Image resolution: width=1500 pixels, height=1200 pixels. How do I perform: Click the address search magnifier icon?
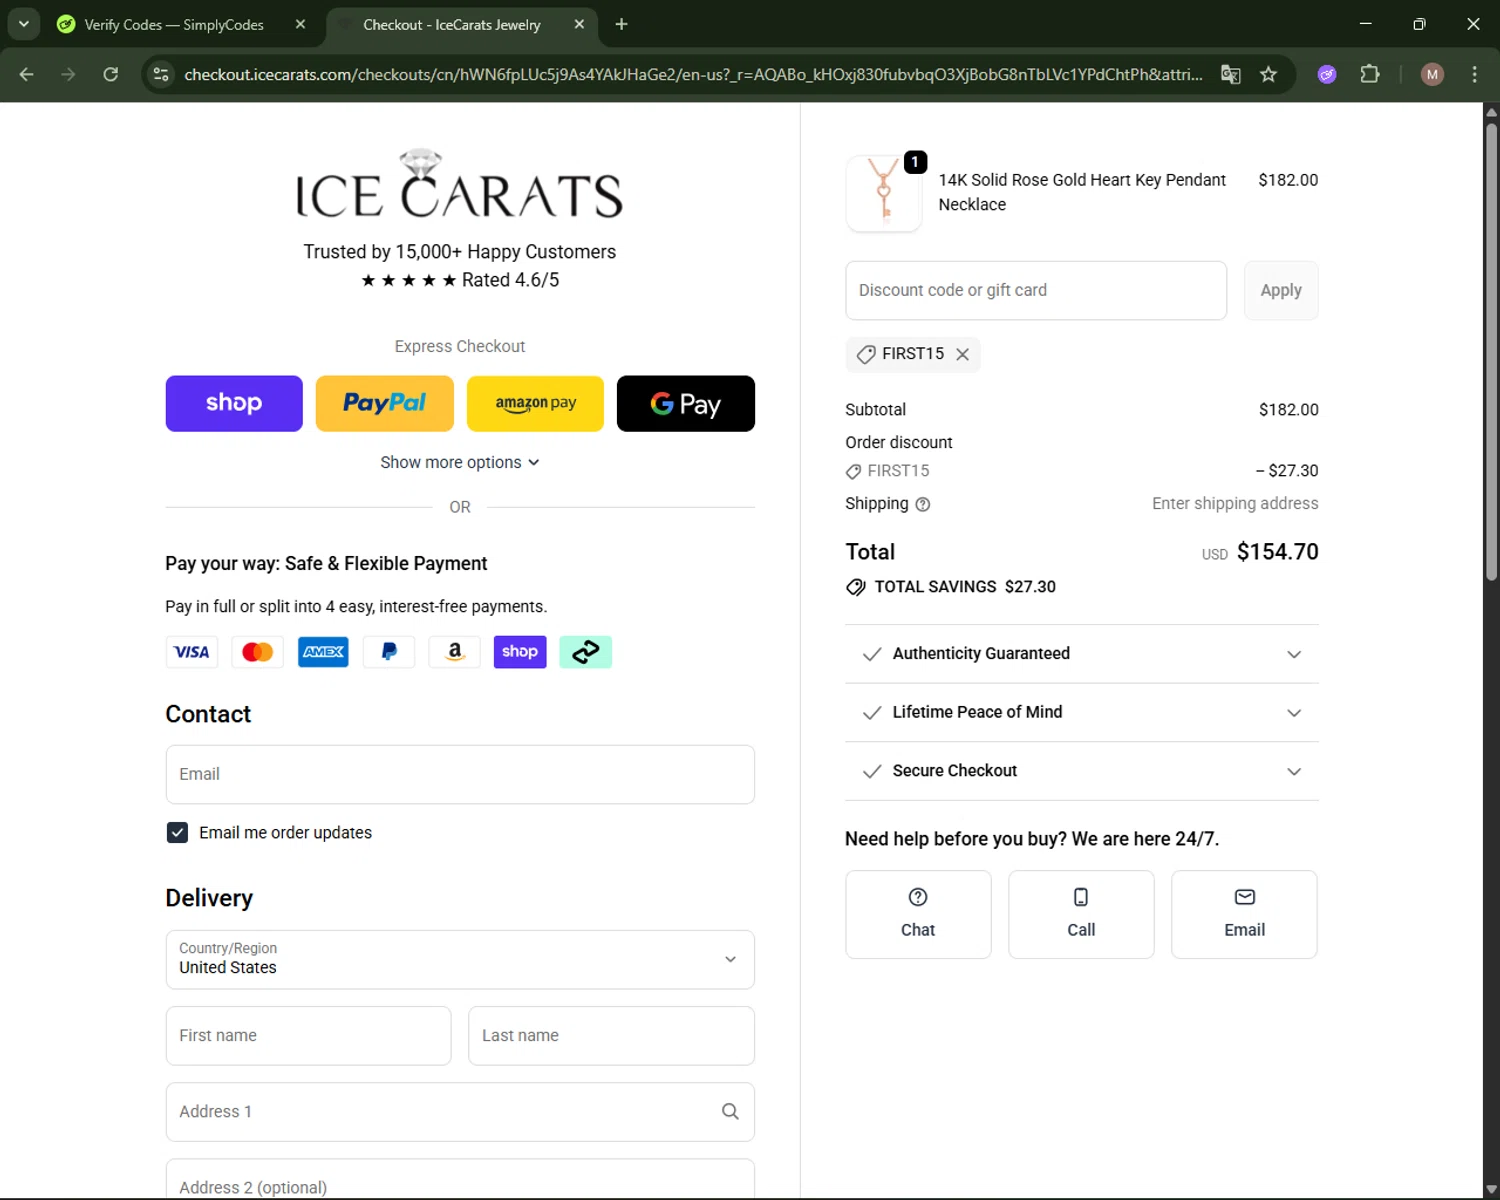click(730, 1112)
